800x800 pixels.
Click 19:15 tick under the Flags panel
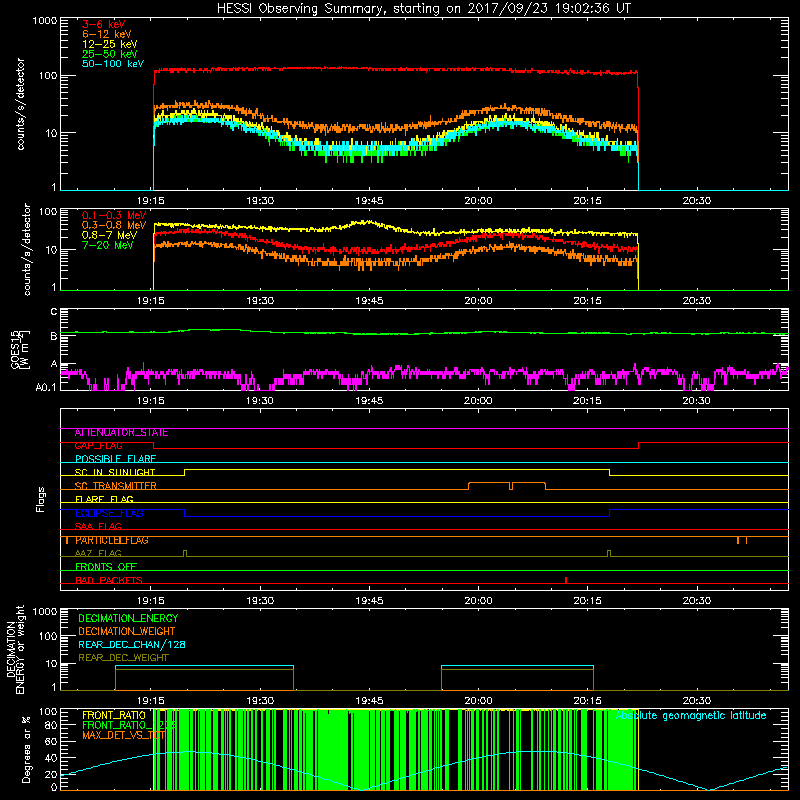click(x=151, y=601)
